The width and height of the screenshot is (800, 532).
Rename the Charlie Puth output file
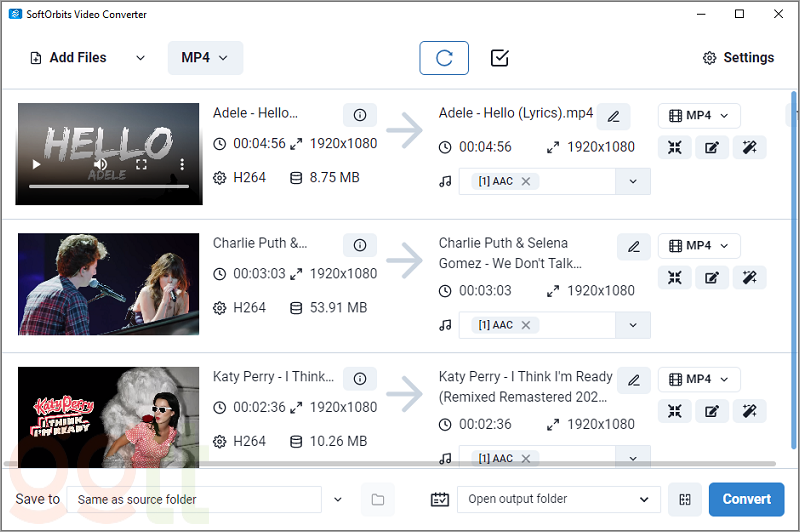click(634, 245)
